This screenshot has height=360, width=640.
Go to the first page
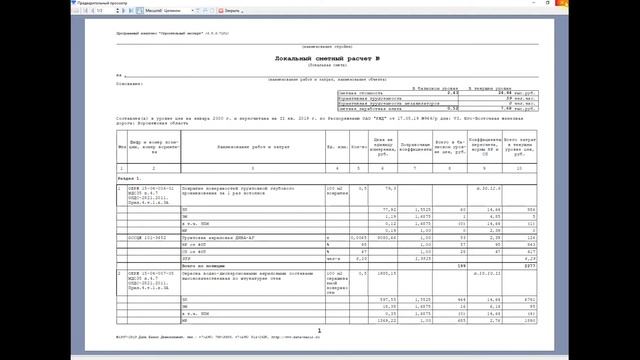(86, 11)
